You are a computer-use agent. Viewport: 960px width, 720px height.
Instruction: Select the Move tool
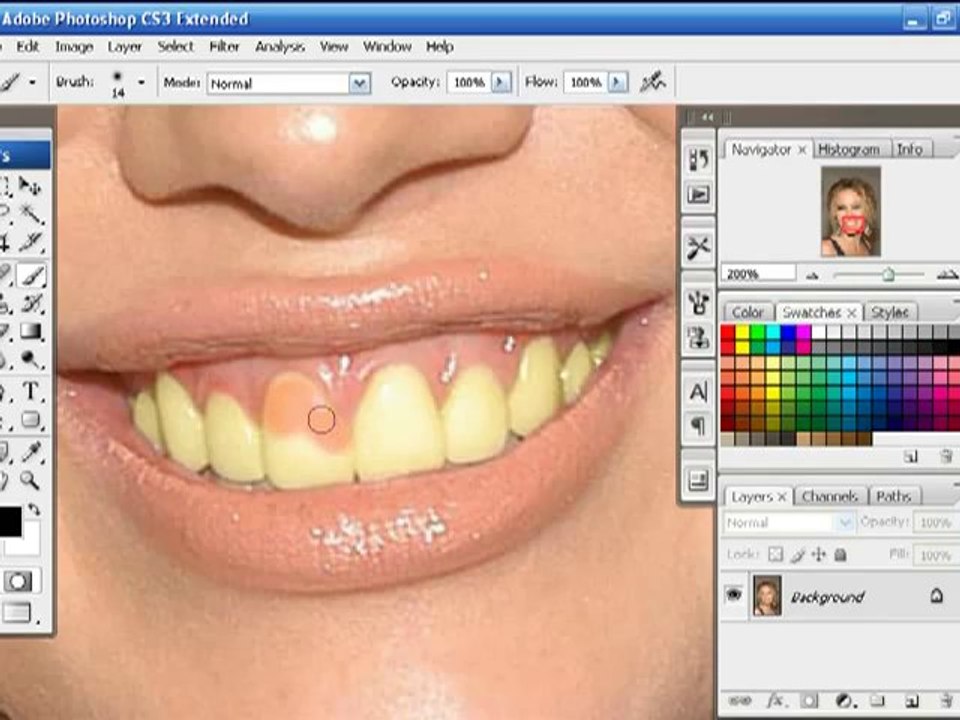pyautogui.click(x=29, y=185)
